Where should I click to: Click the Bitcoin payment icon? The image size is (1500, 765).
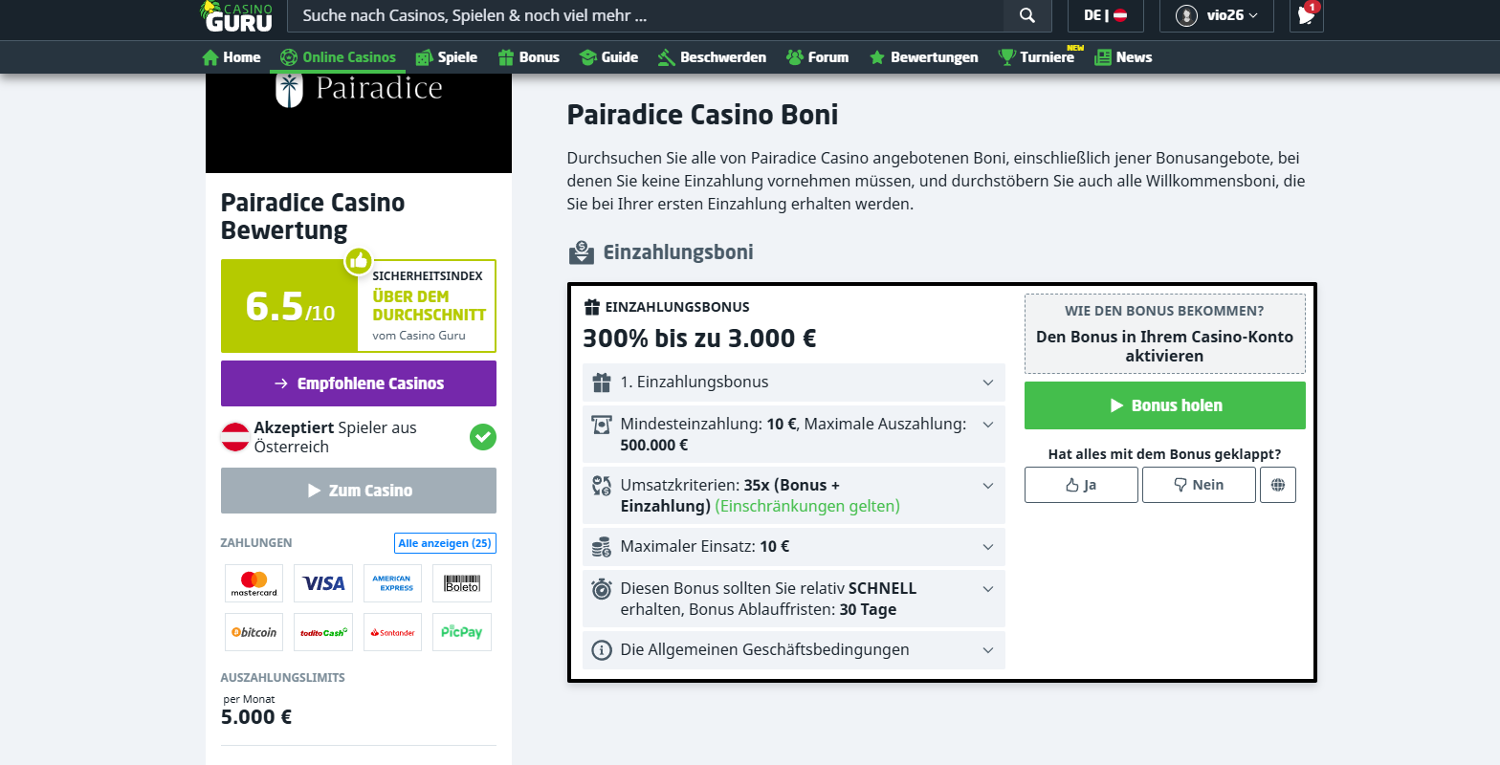click(254, 632)
